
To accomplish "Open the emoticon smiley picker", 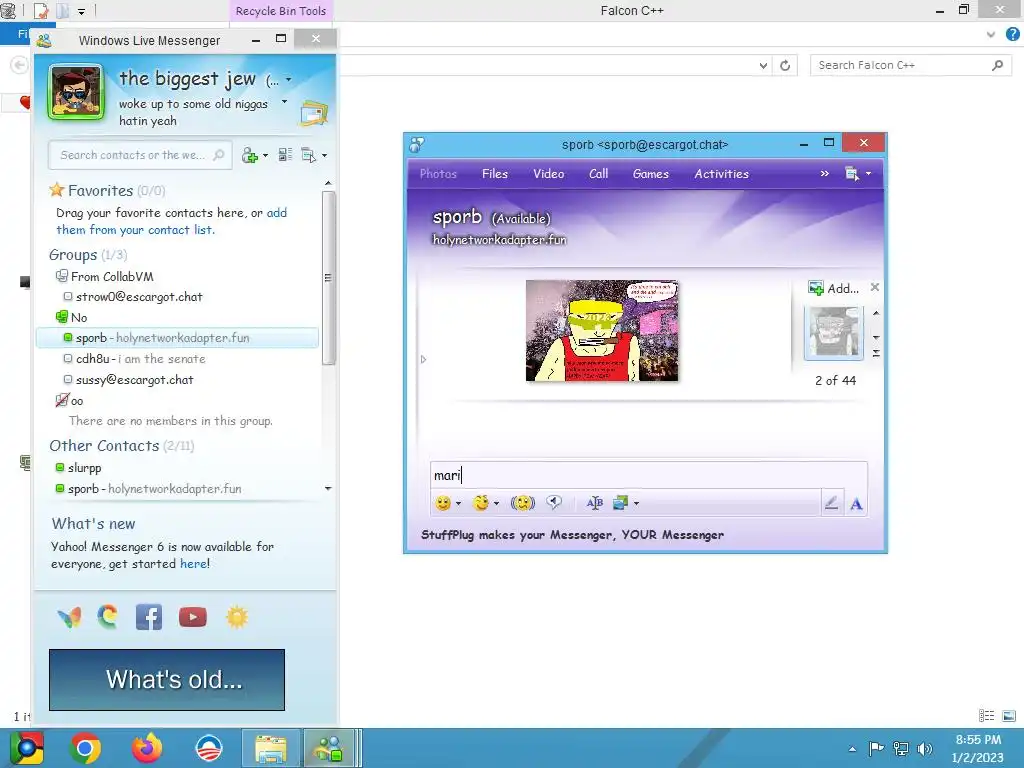I will [443, 503].
